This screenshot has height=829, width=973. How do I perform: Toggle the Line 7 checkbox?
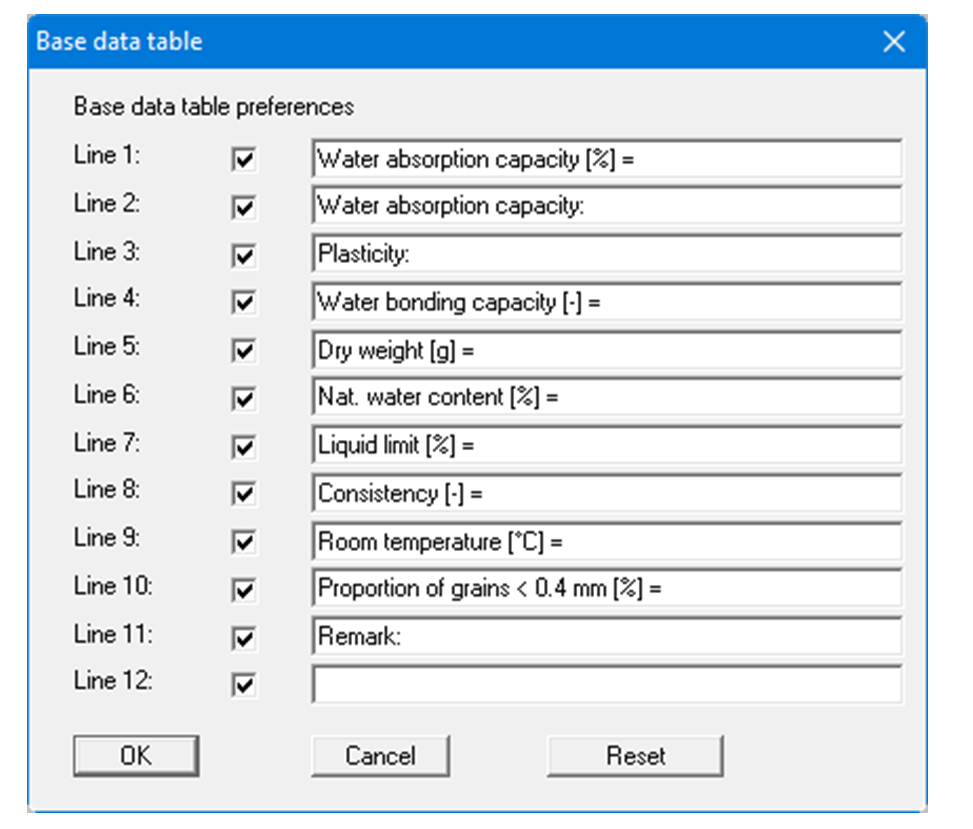[x=244, y=447]
